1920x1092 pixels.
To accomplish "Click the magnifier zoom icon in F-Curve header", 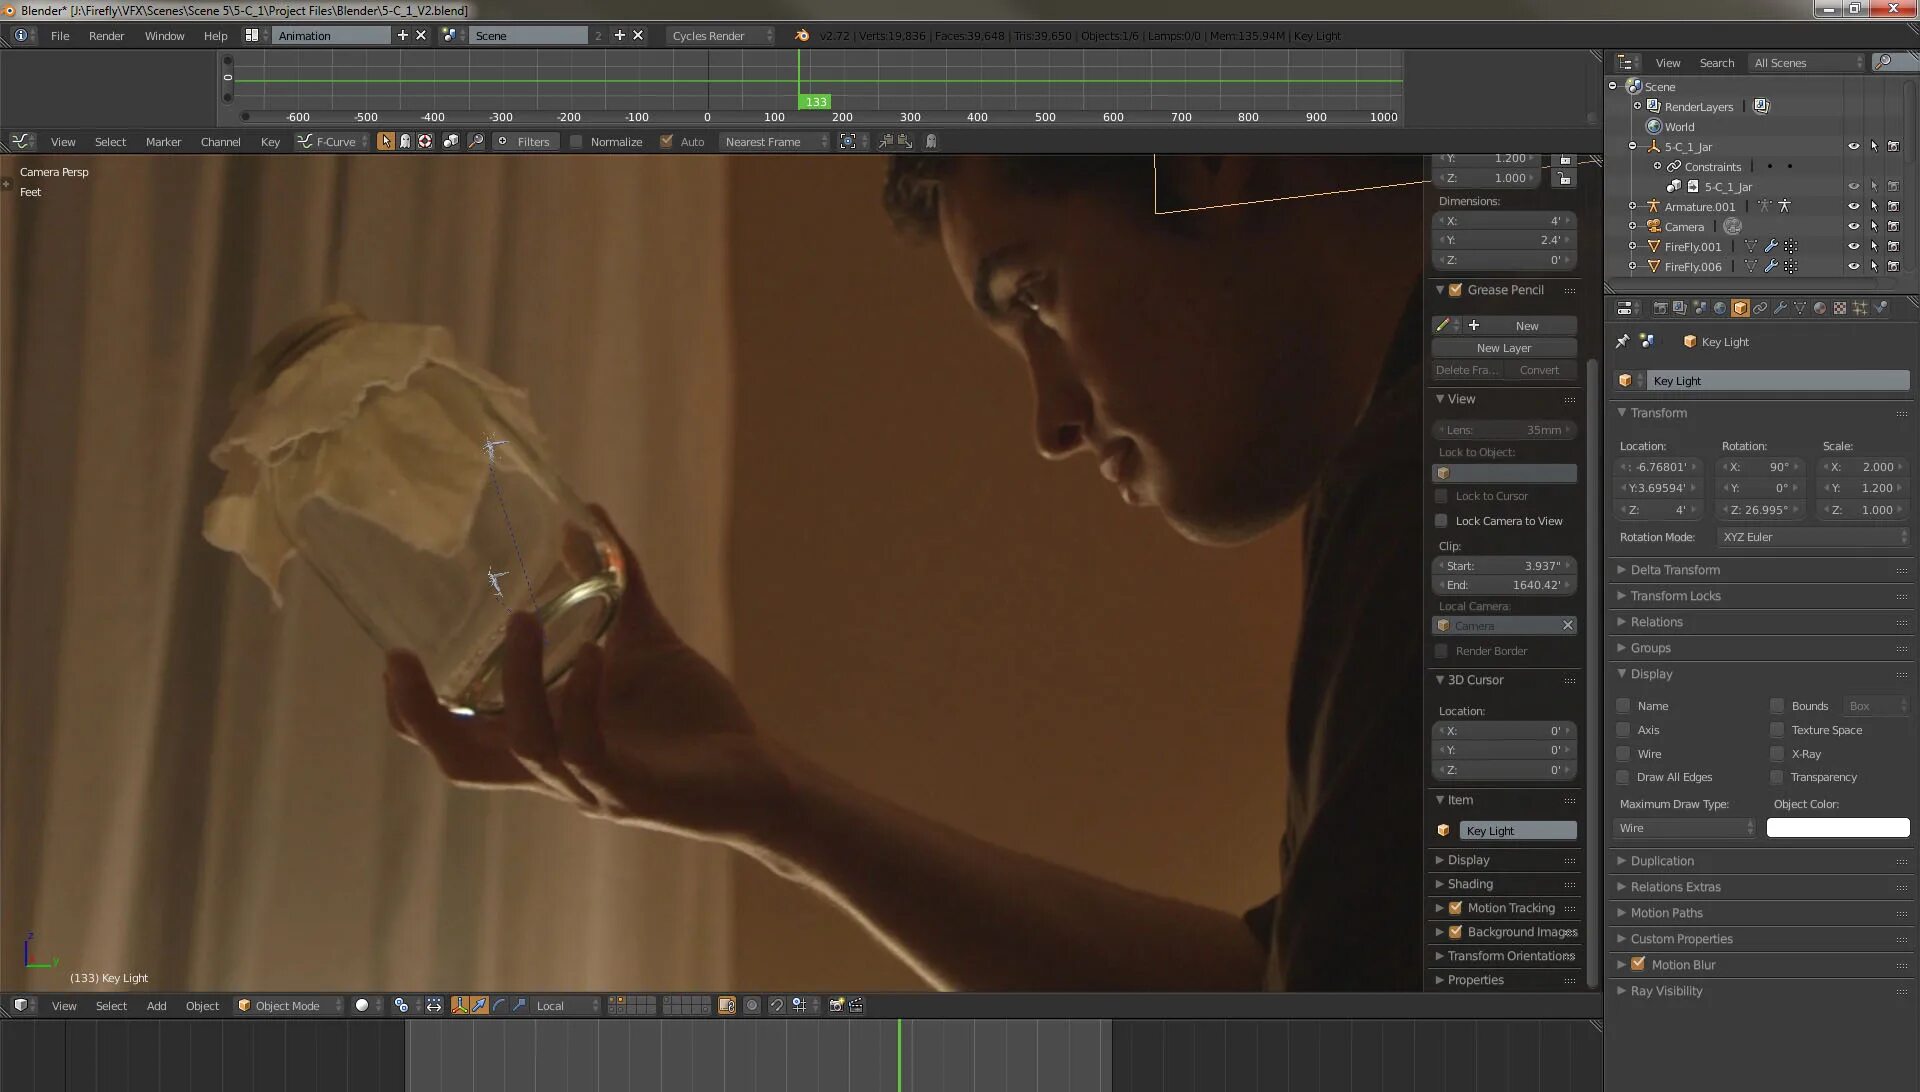I will coord(476,141).
